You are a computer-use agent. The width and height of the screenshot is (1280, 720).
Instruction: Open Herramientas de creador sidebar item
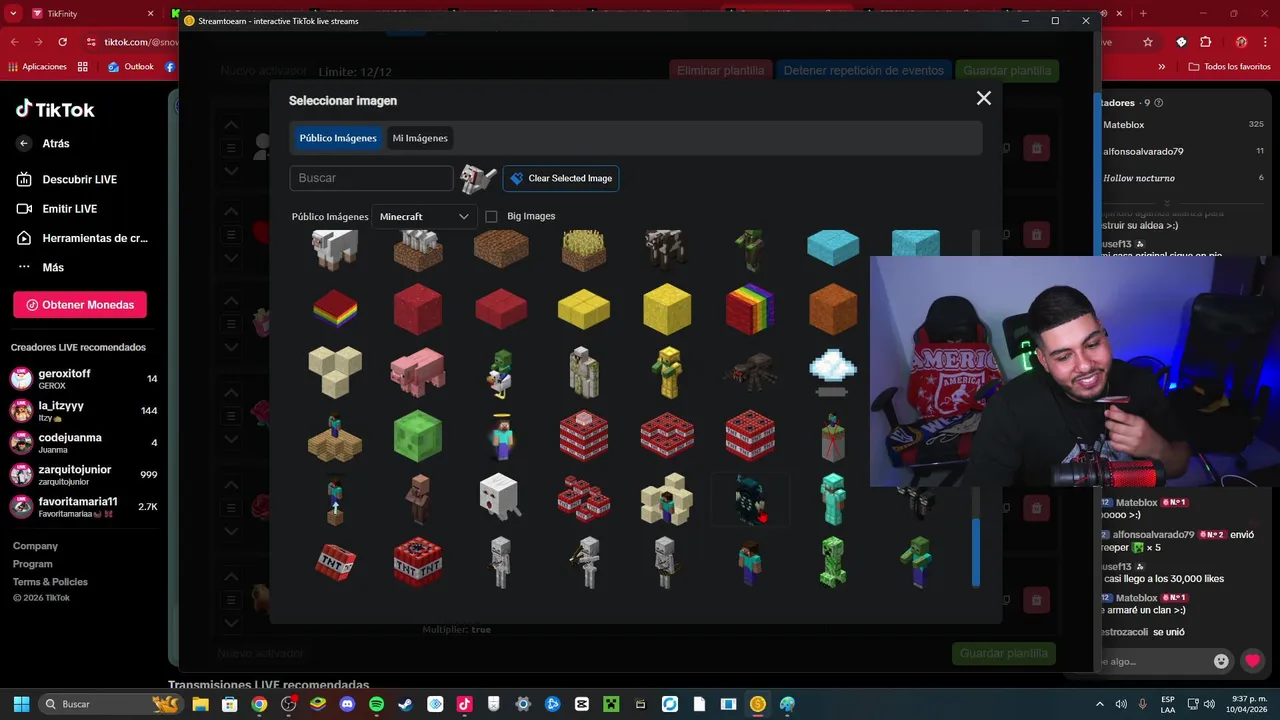coord(82,238)
